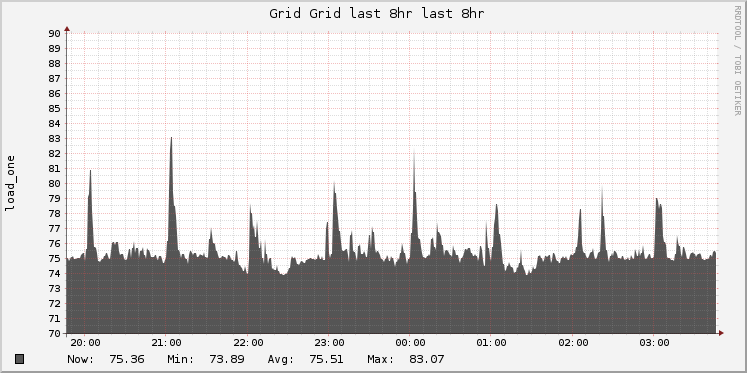This screenshot has height=373, width=747.
Task: Select the 20:00 time axis label
Action: 85,343
